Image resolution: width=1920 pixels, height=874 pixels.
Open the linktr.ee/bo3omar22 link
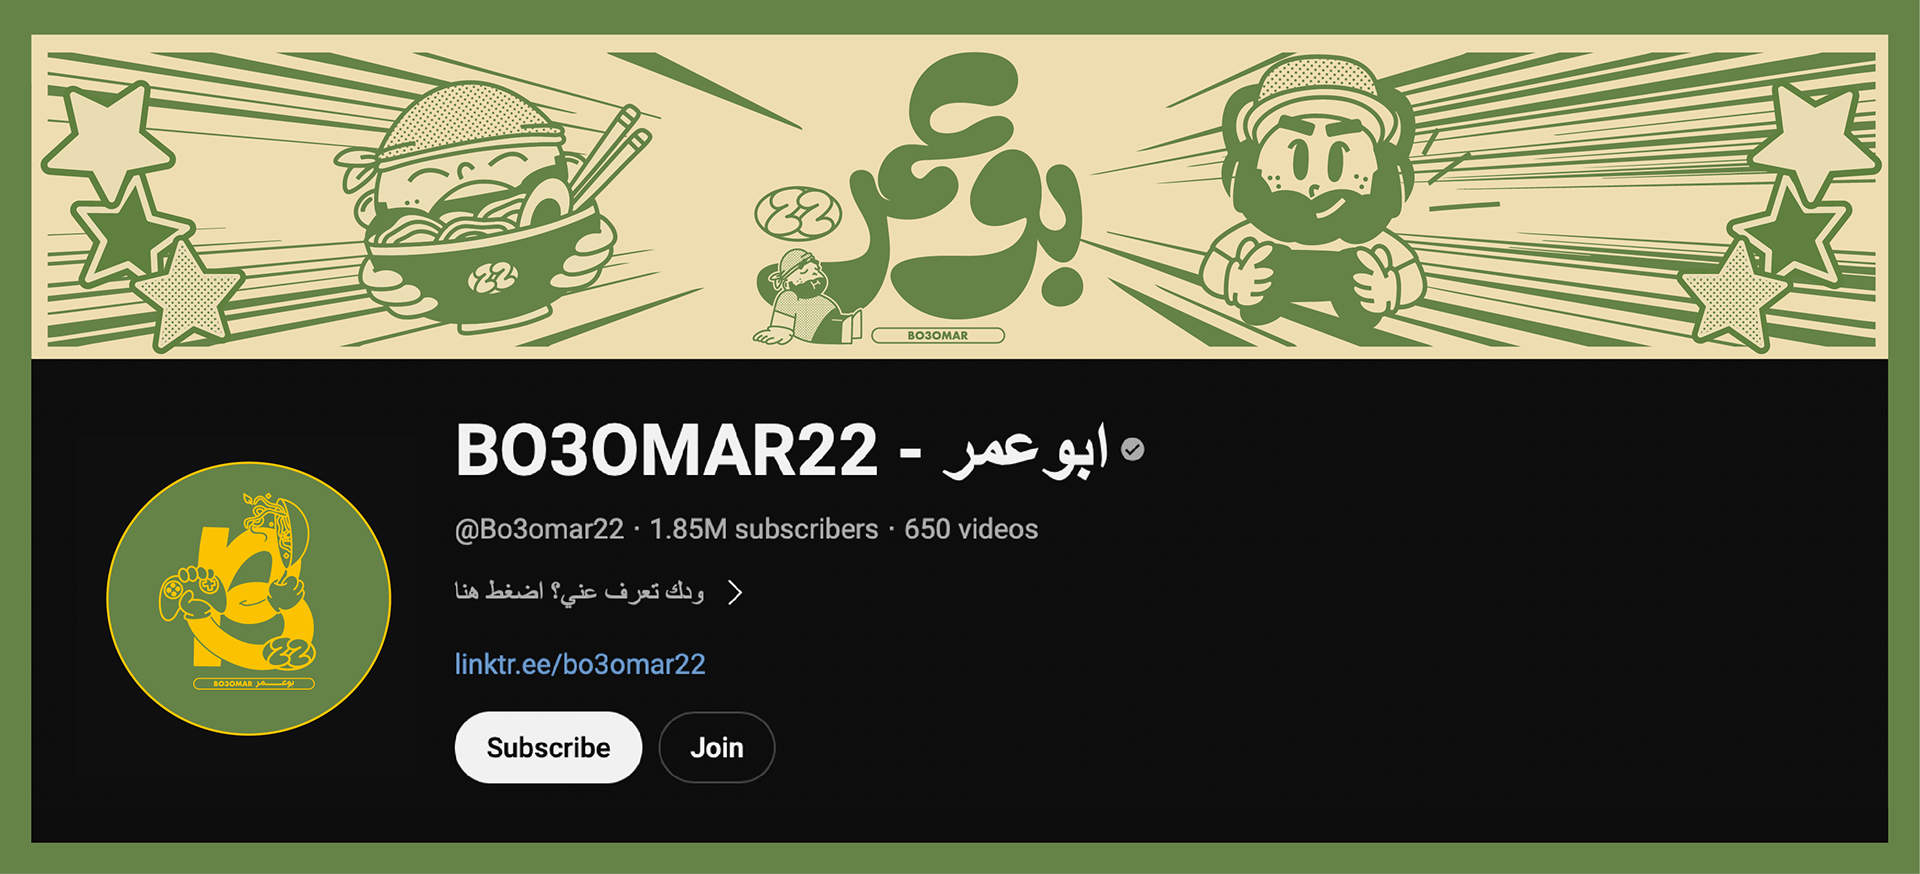[580, 664]
